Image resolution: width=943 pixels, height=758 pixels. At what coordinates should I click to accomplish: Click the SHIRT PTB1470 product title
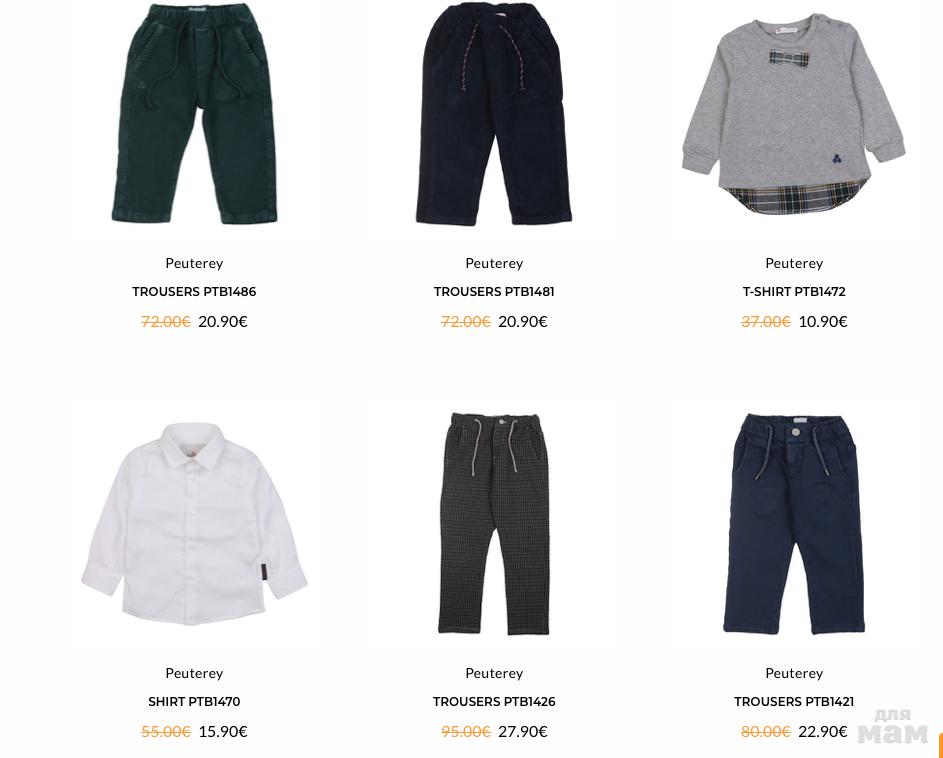tap(194, 701)
